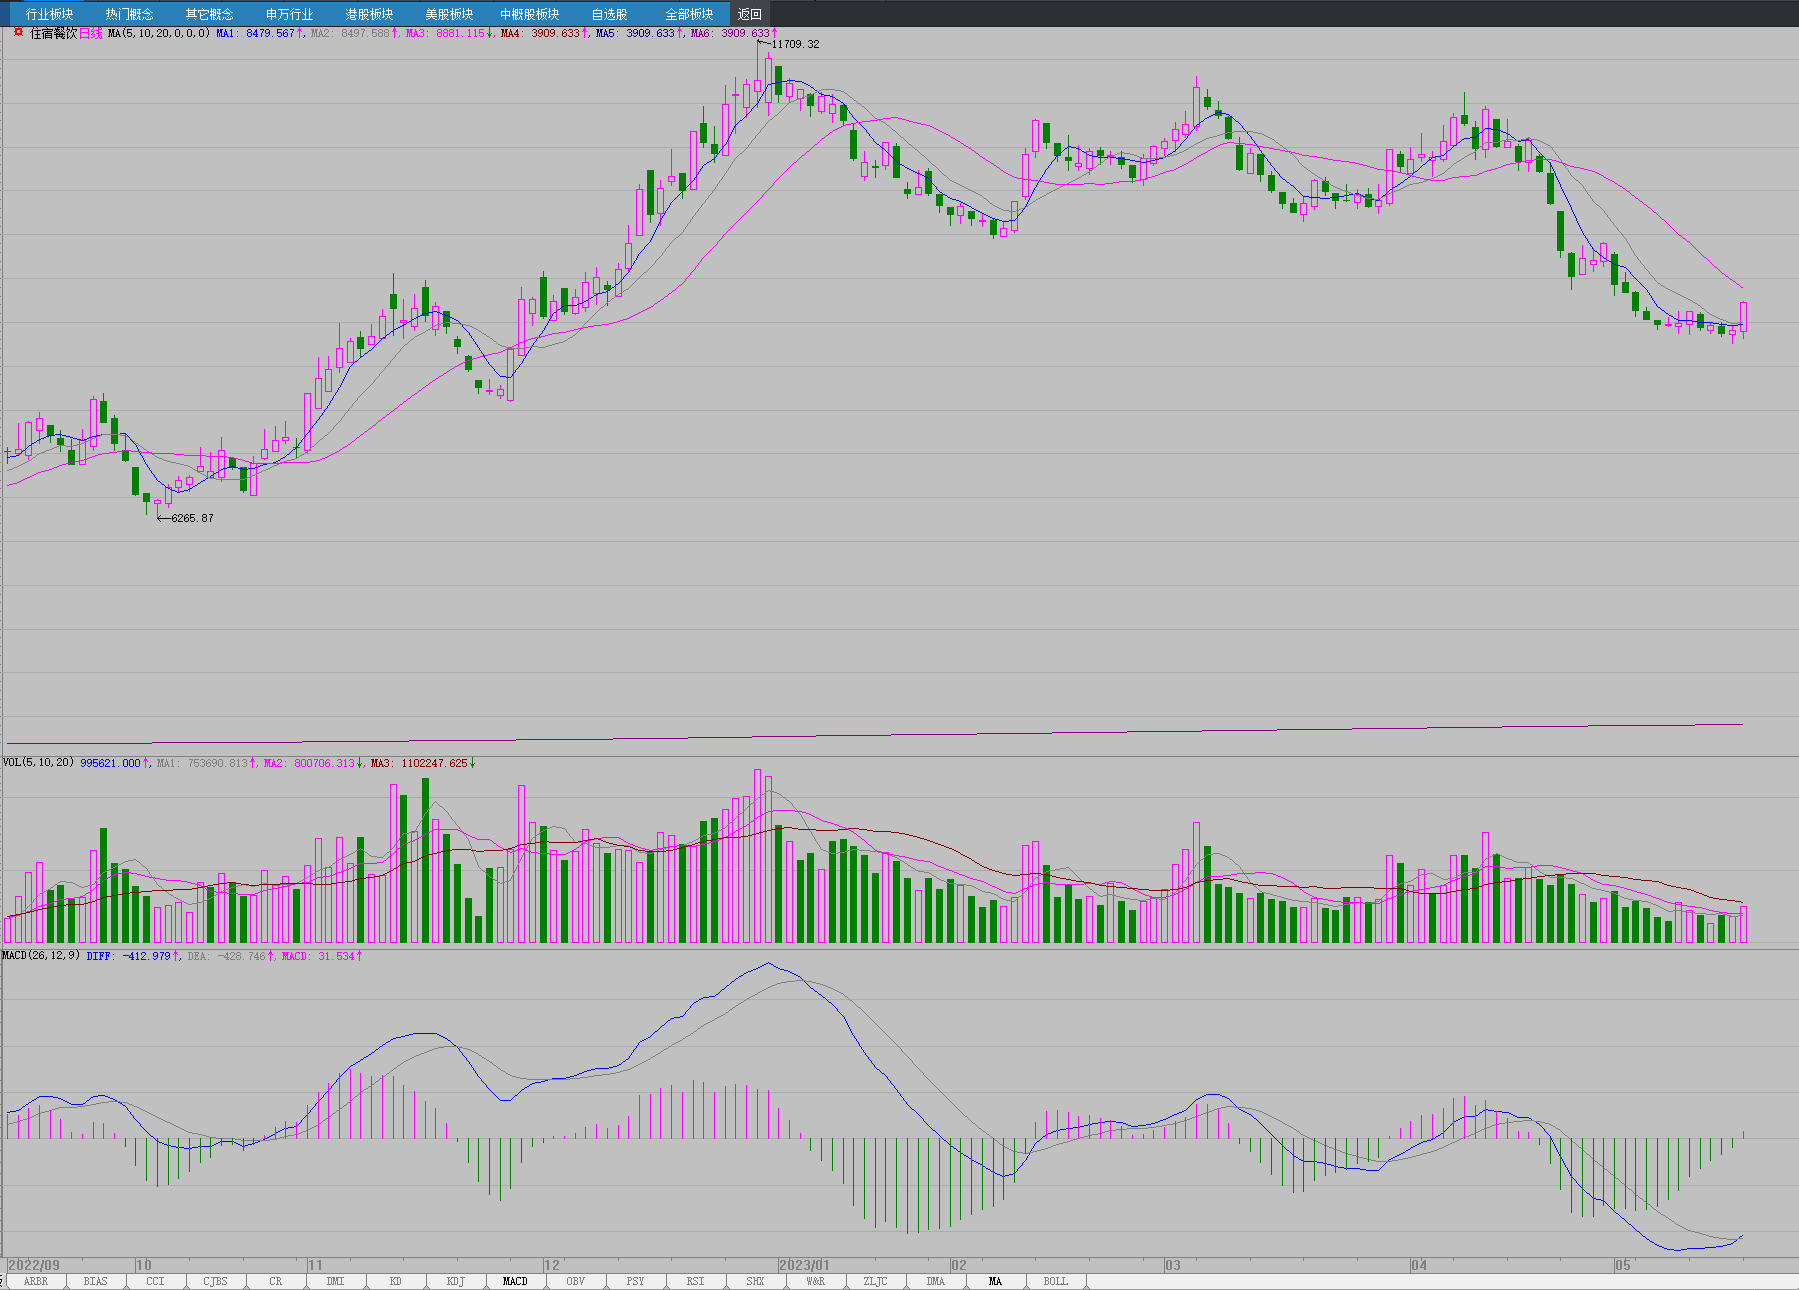
Task: Select the KDJ indicator tab
Action: click(x=455, y=1281)
